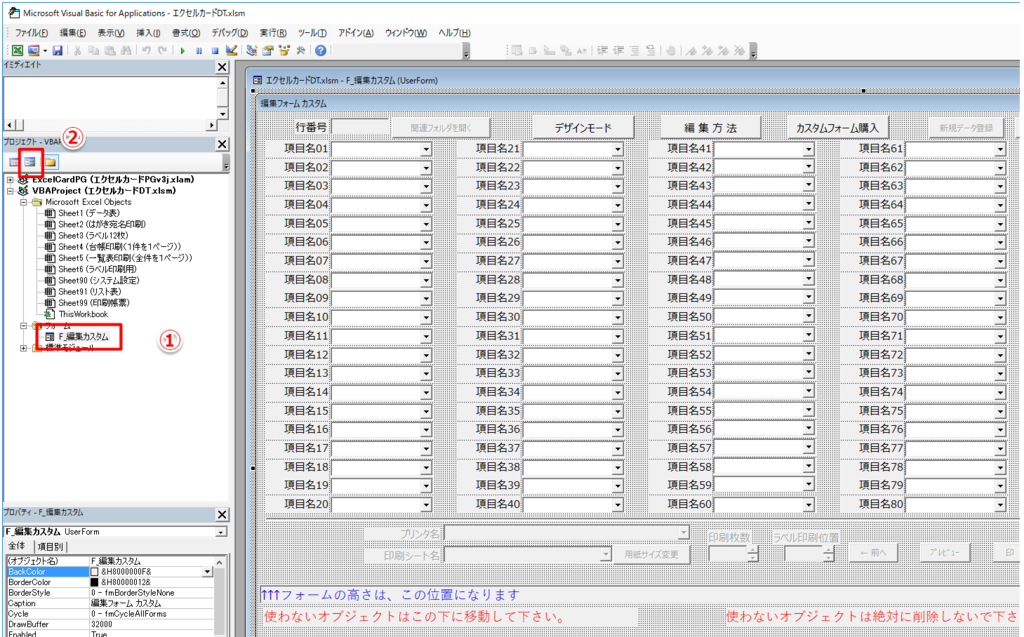
Task: Open Object Browser toolbar icon
Action: click(284, 50)
